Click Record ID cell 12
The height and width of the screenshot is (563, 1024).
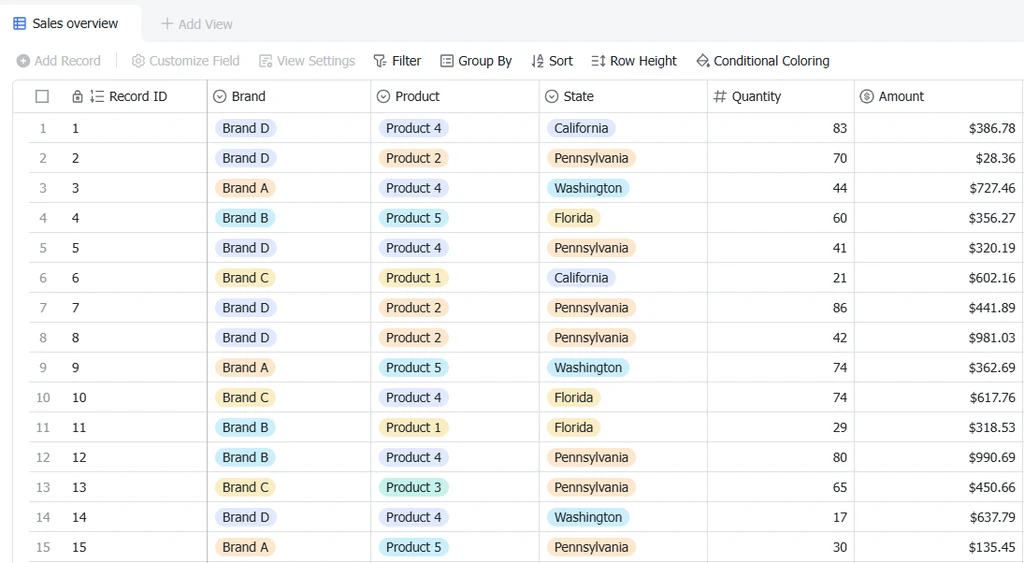(x=79, y=458)
